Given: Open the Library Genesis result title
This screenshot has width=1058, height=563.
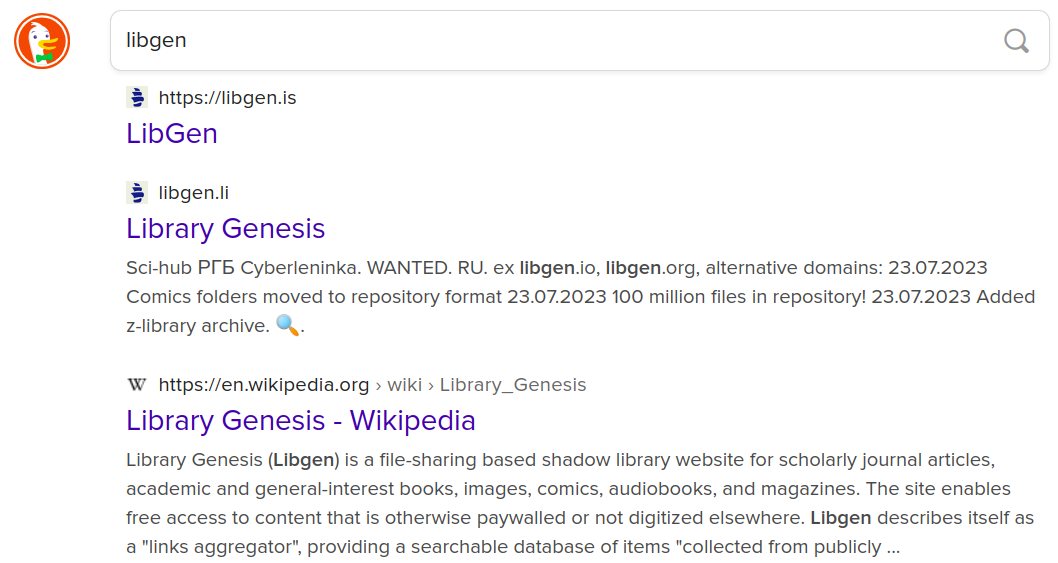Looking at the screenshot, I should (x=226, y=228).
